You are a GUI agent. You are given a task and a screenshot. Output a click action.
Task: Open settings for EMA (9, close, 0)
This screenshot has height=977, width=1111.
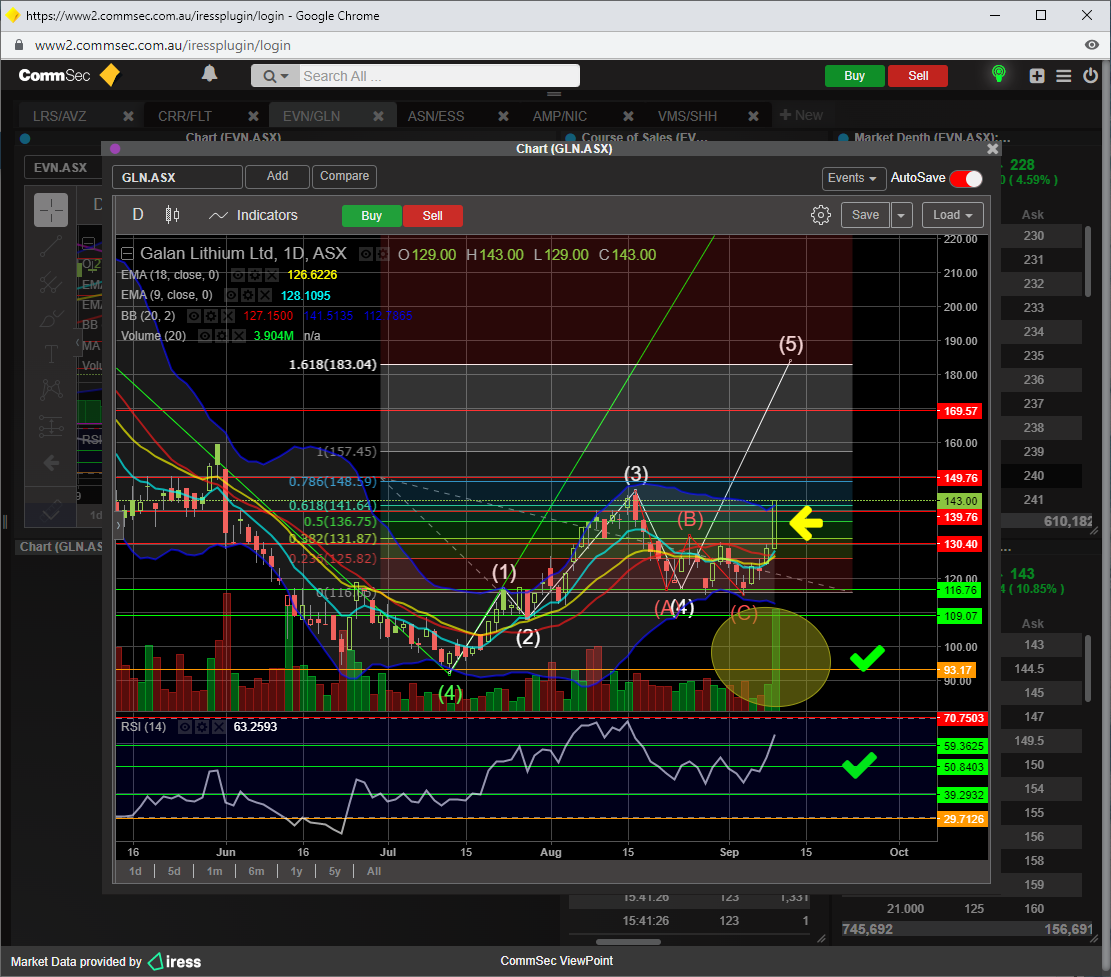tap(247, 295)
